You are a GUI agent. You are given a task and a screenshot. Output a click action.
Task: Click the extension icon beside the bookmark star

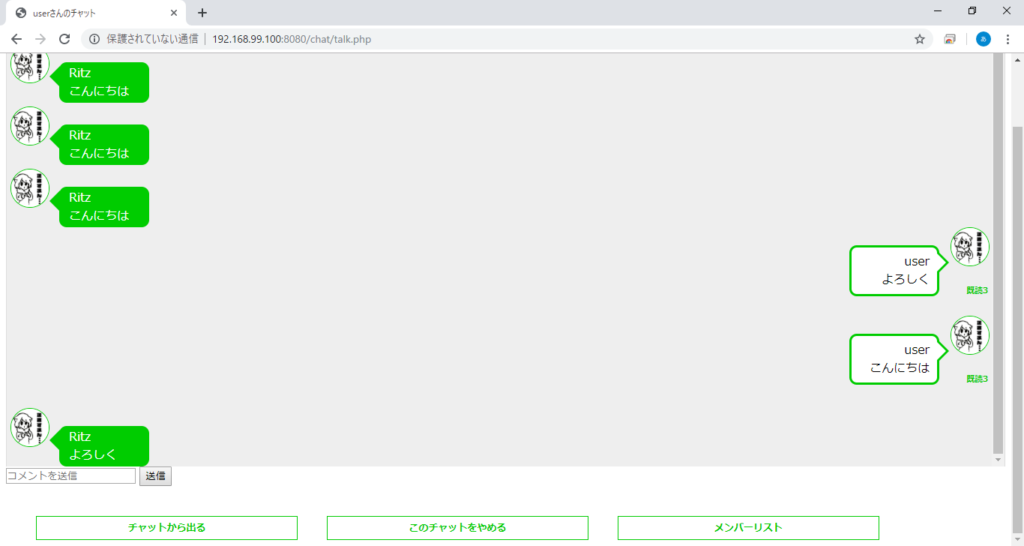(x=950, y=39)
